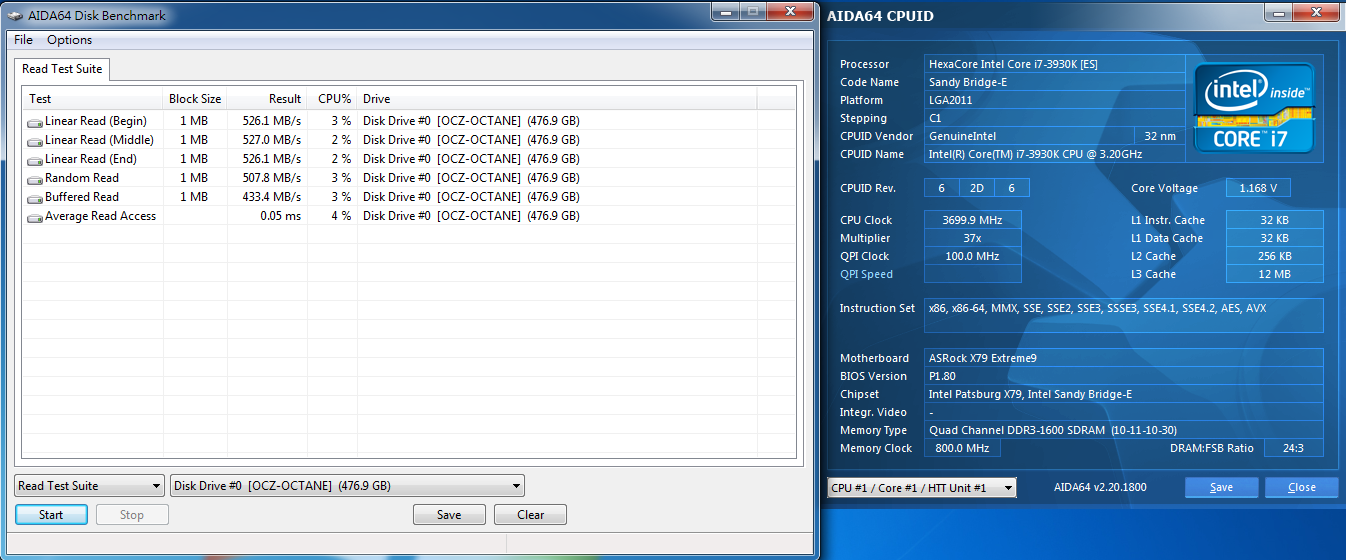Open the Options menu

tap(70, 40)
